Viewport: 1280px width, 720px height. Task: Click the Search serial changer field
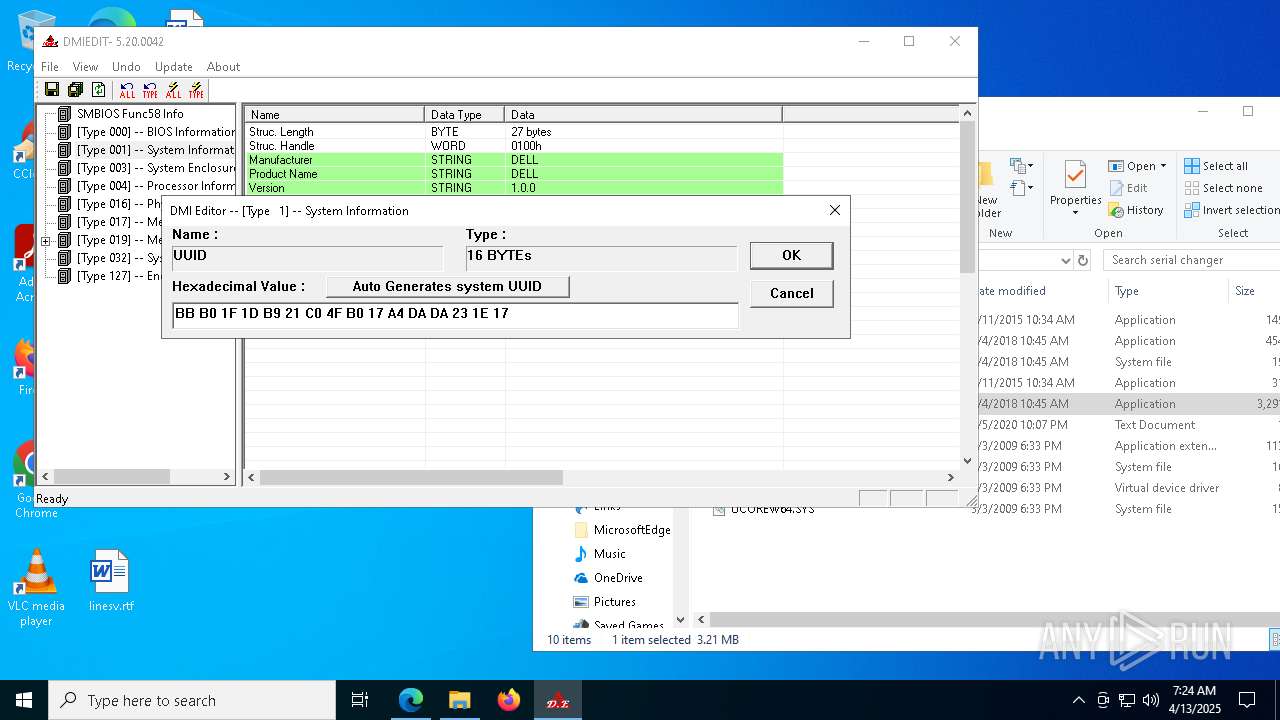[x=1192, y=260]
